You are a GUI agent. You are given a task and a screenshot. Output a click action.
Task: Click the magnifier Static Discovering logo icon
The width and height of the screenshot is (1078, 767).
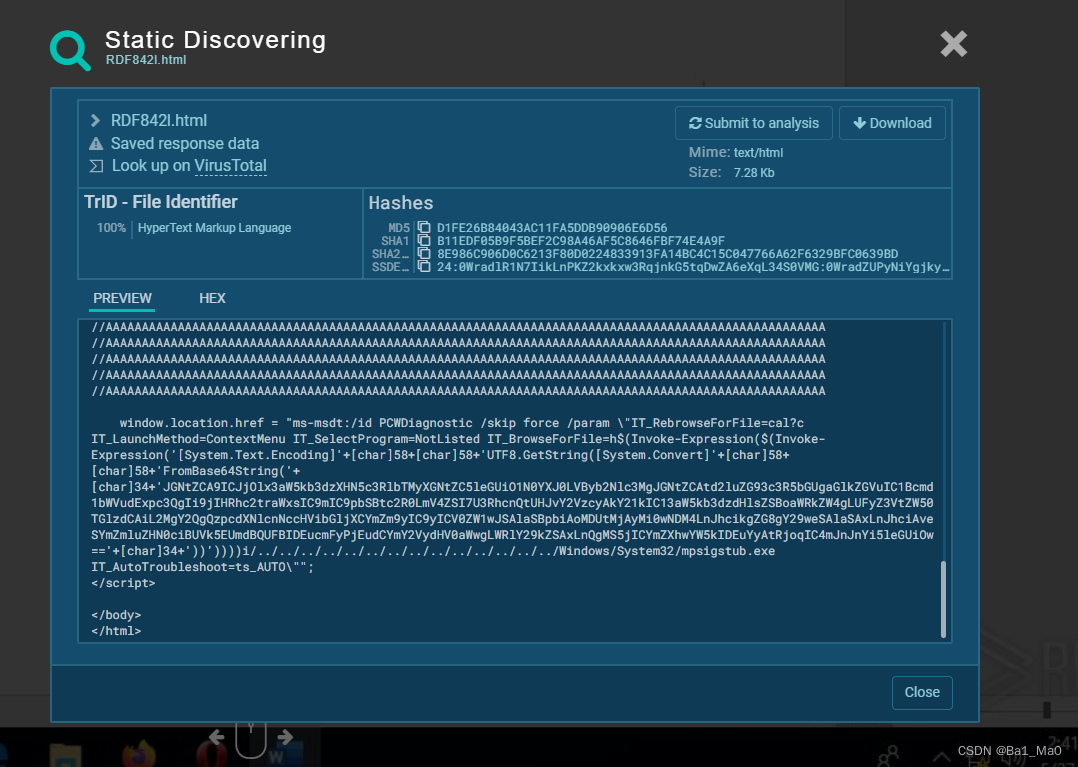click(70, 49)
